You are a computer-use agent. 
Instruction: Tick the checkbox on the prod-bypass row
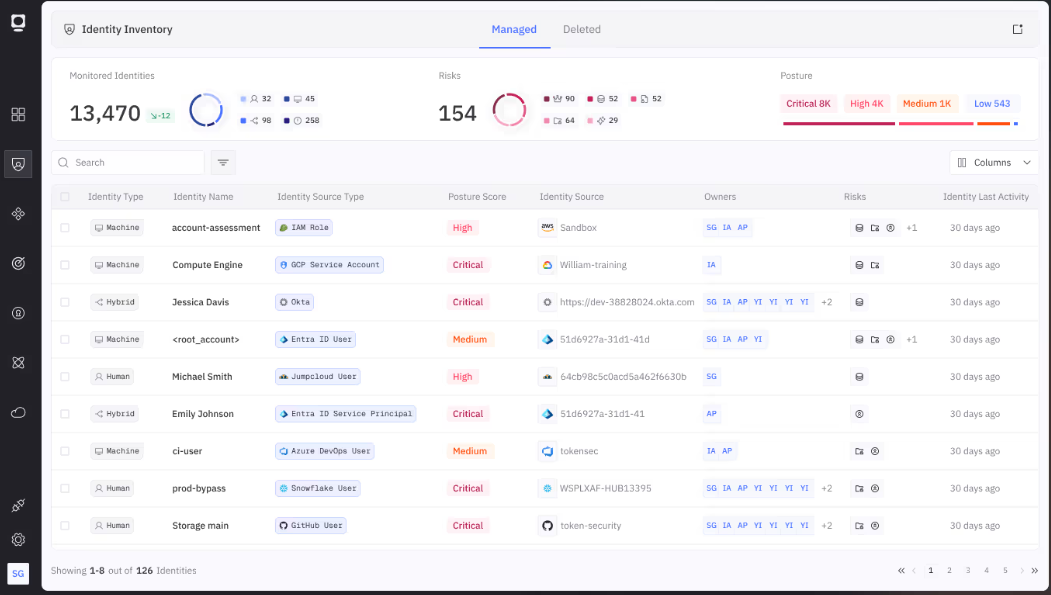[x=65, y=488]
